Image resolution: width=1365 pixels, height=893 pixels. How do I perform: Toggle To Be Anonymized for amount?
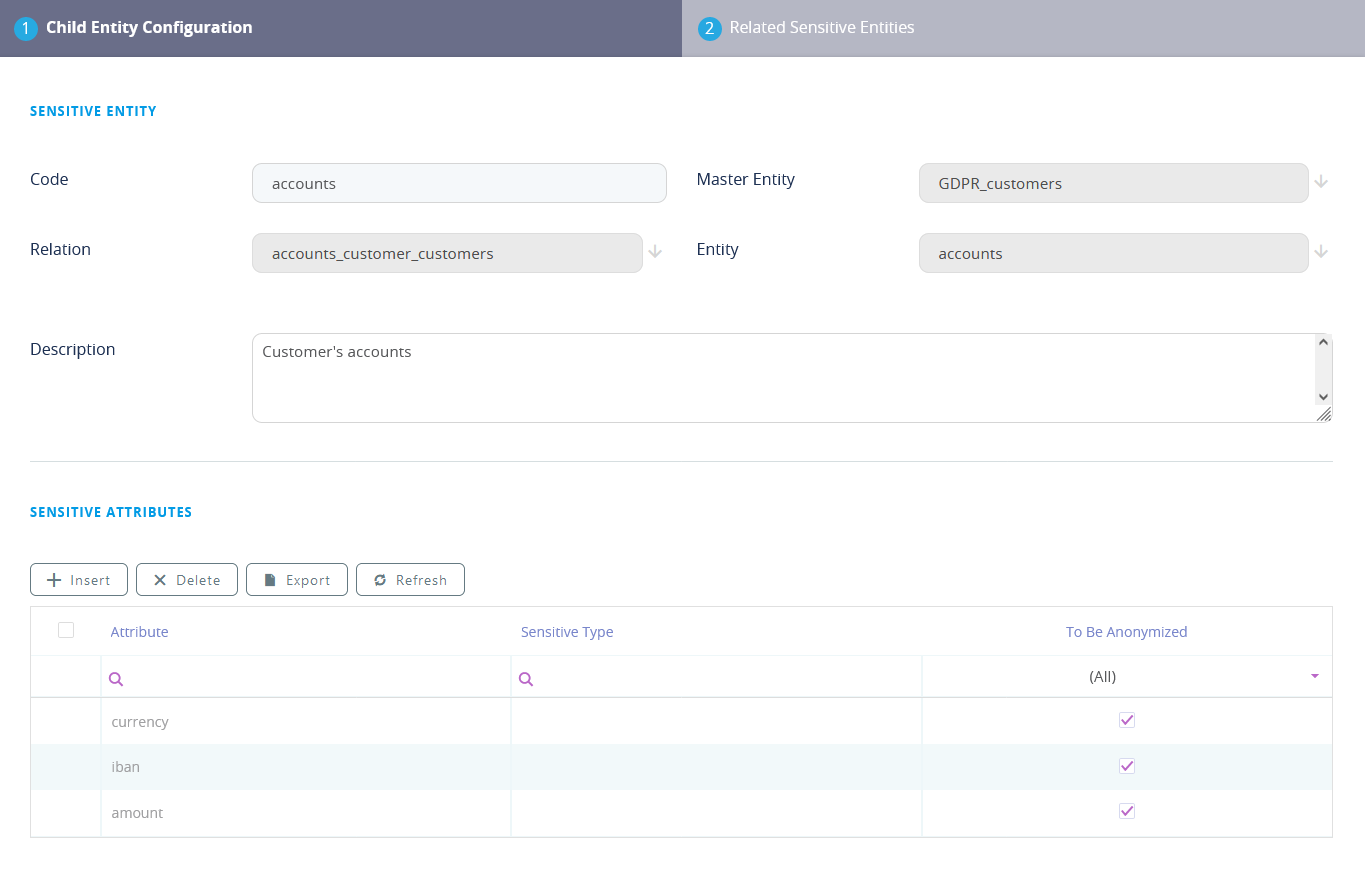(x=1127, y=811)
